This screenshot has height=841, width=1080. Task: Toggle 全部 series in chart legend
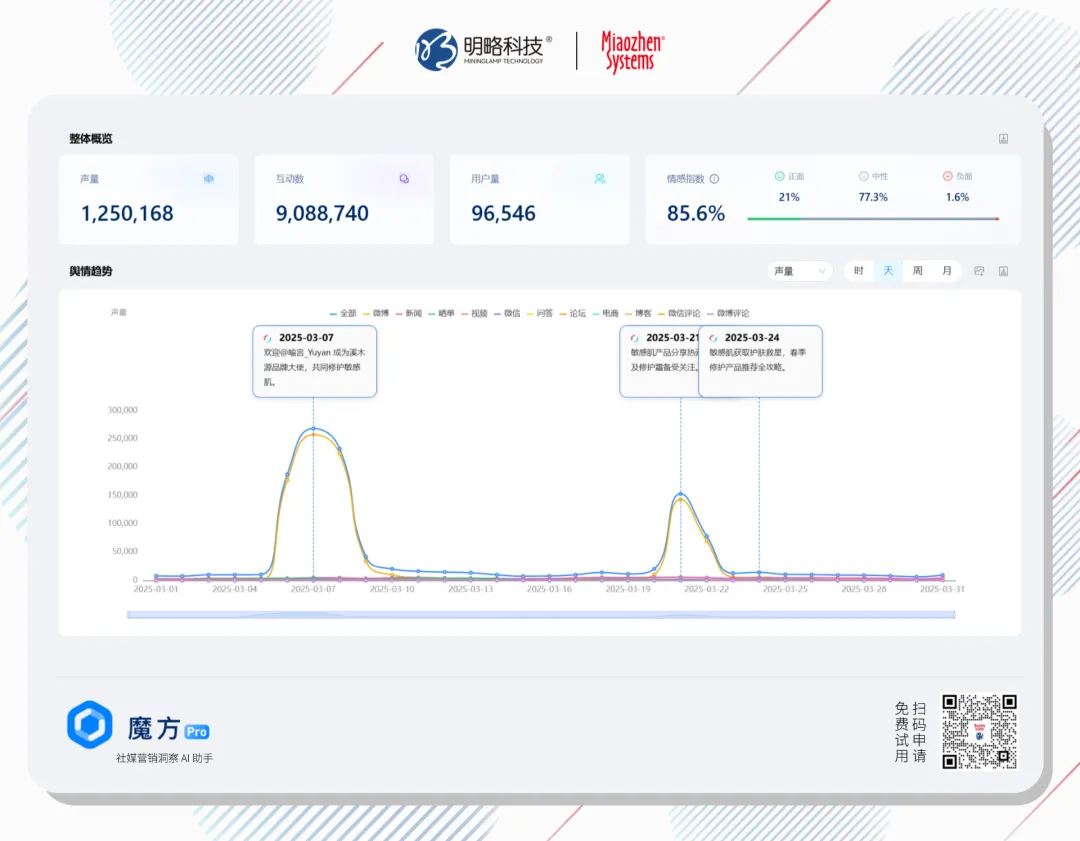click(x=343, y=313)
